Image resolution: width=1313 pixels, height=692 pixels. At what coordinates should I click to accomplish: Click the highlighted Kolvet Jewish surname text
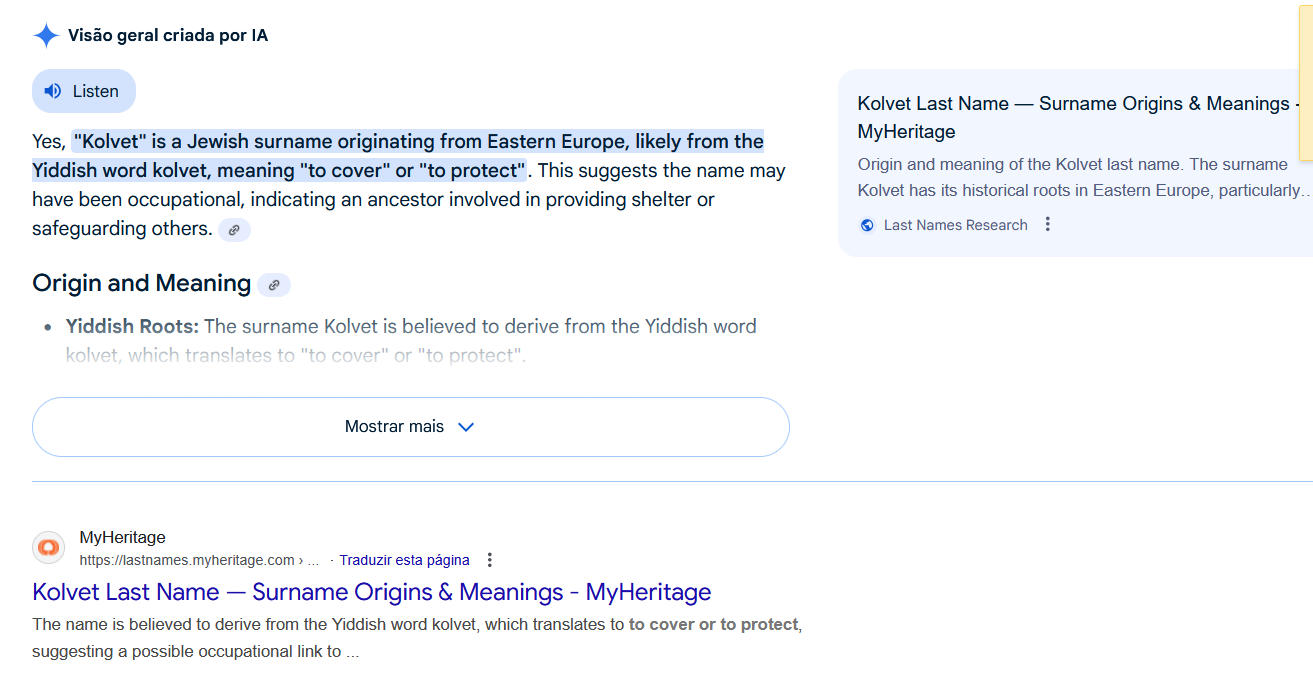[398, 155]
